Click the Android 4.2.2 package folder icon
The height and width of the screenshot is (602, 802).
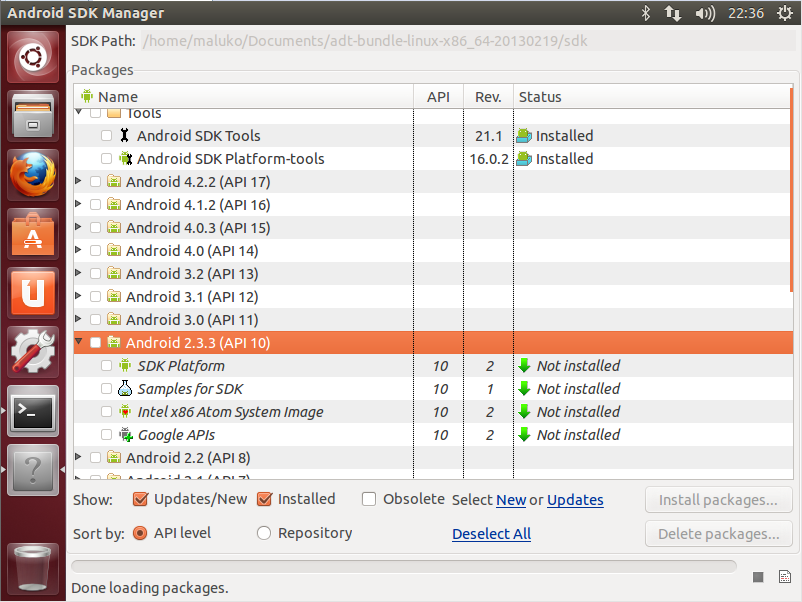(114, 181)
